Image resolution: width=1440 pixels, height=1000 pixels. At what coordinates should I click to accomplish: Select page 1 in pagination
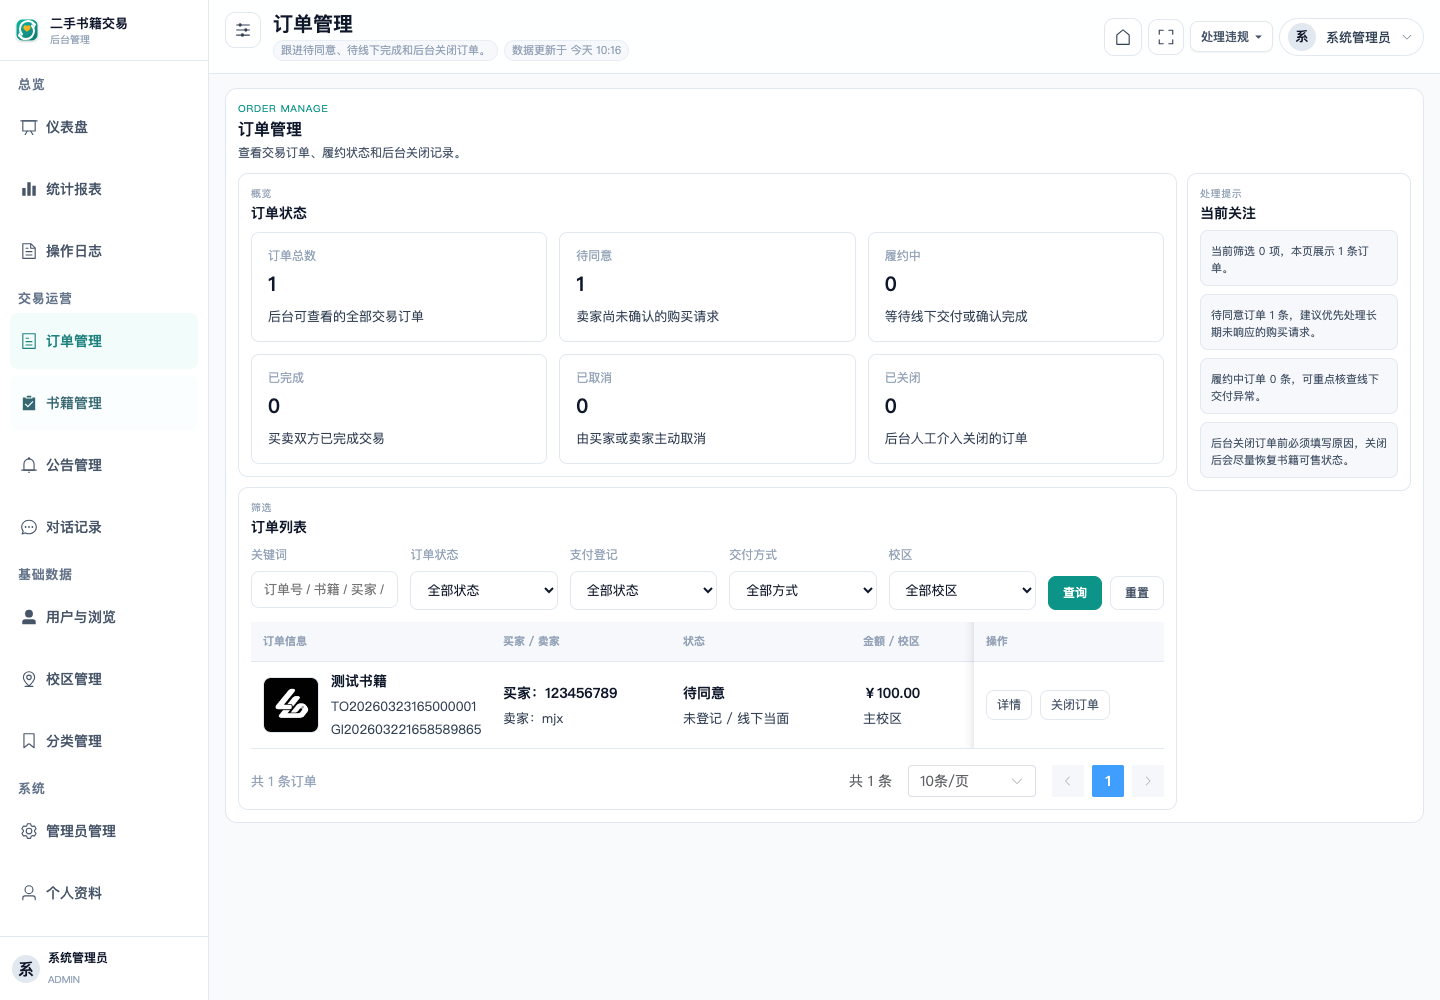pos(1108,781)
